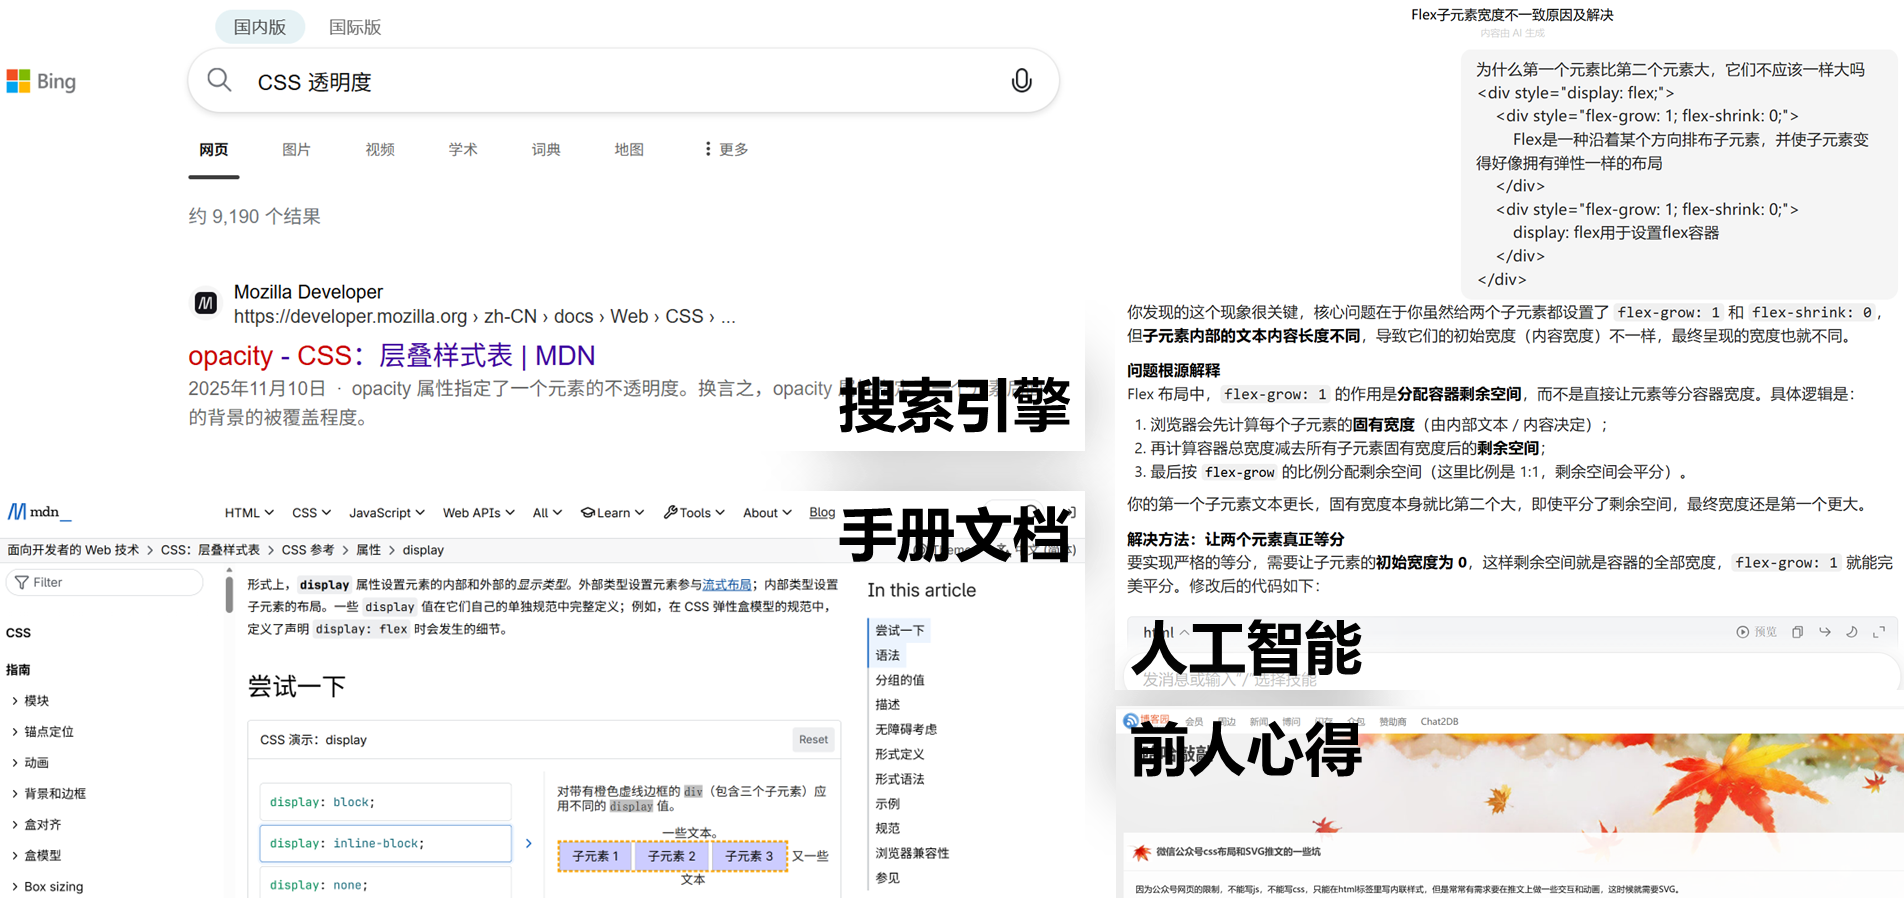The height and width of the screenshot is (898, 1904).
Task: Click the 博客园 blog logo icon
Action: pyautogui.click(x=1131, y=720)
